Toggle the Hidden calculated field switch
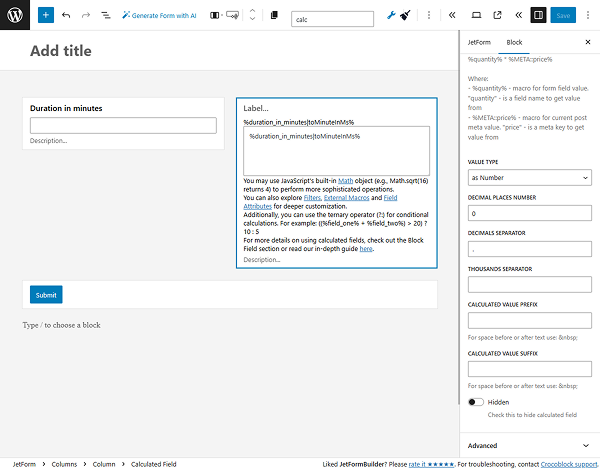The image size is (600, 470). [476, 402]
